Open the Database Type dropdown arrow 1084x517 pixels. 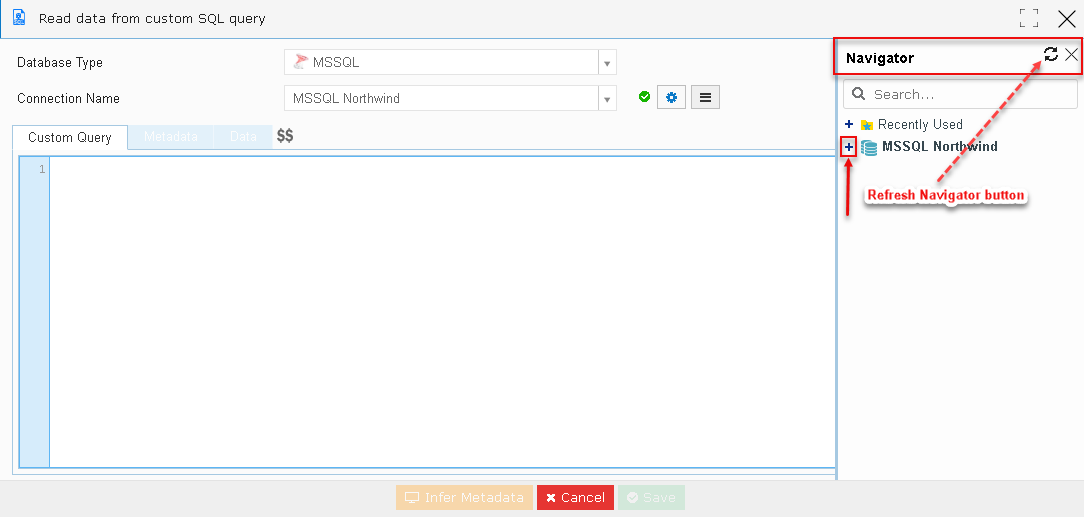[607, 63]
